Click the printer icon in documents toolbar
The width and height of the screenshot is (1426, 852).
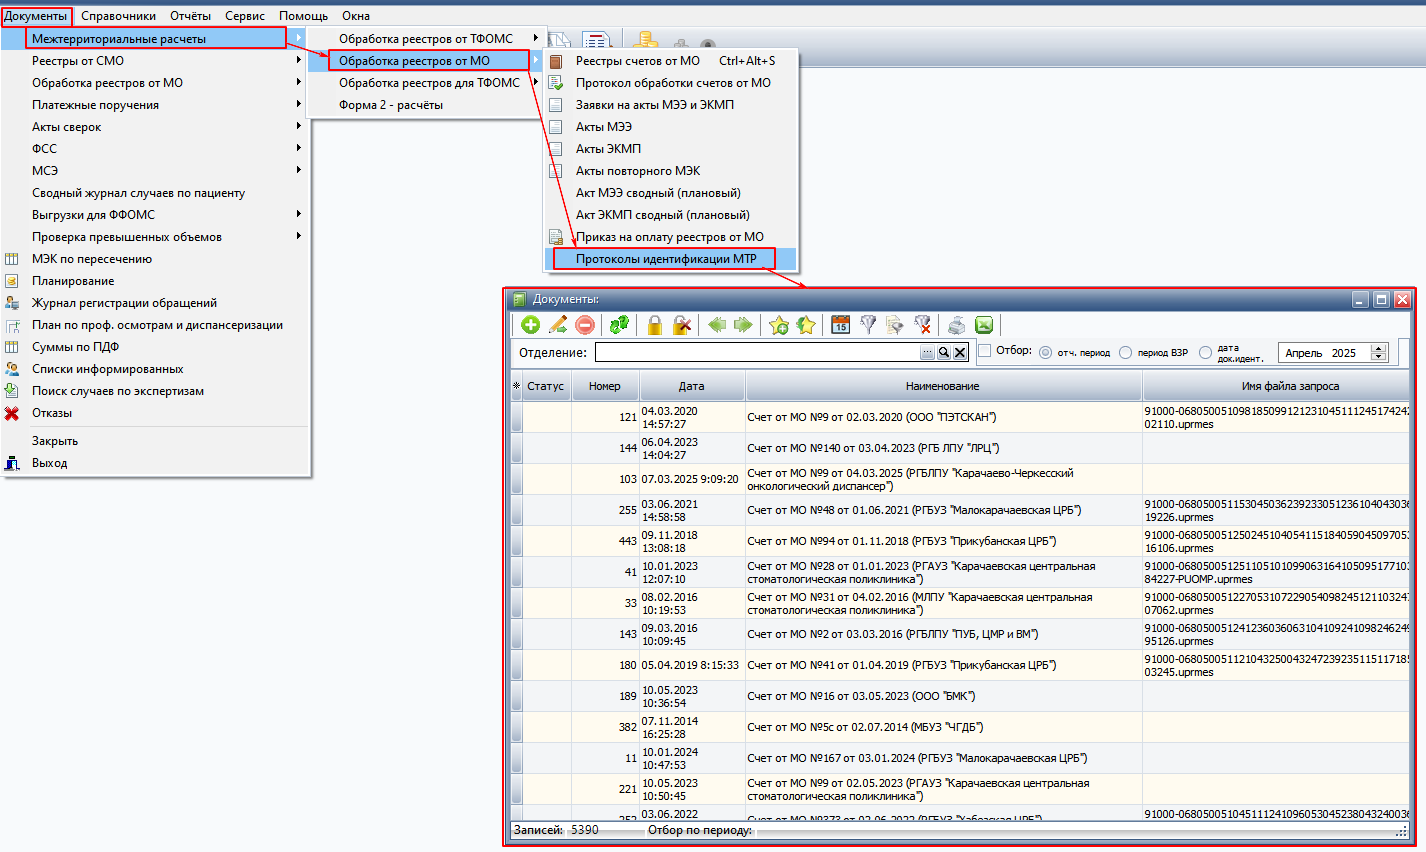point(957,325)
